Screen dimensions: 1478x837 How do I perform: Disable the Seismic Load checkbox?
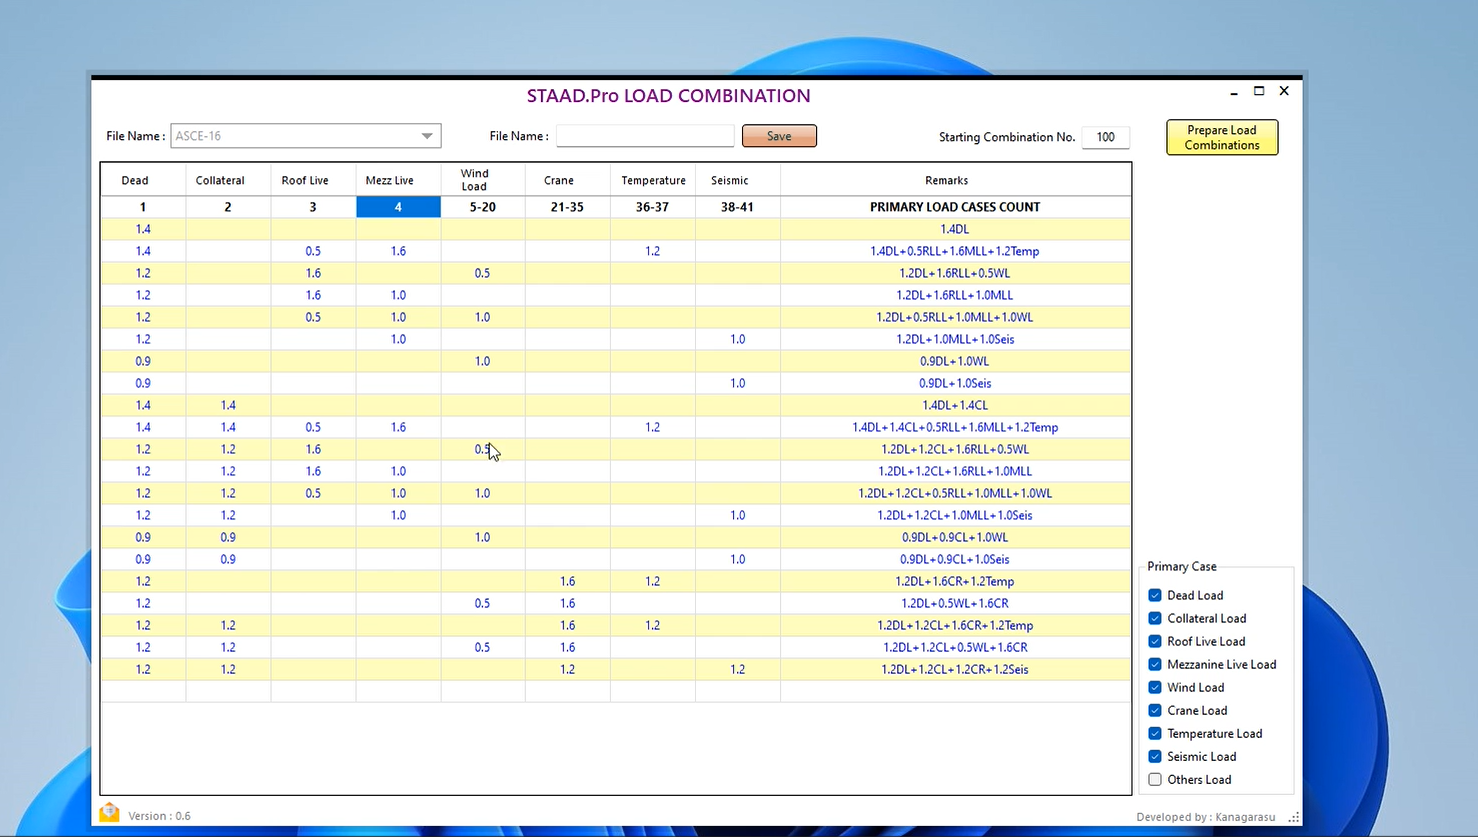point(1155,756)
